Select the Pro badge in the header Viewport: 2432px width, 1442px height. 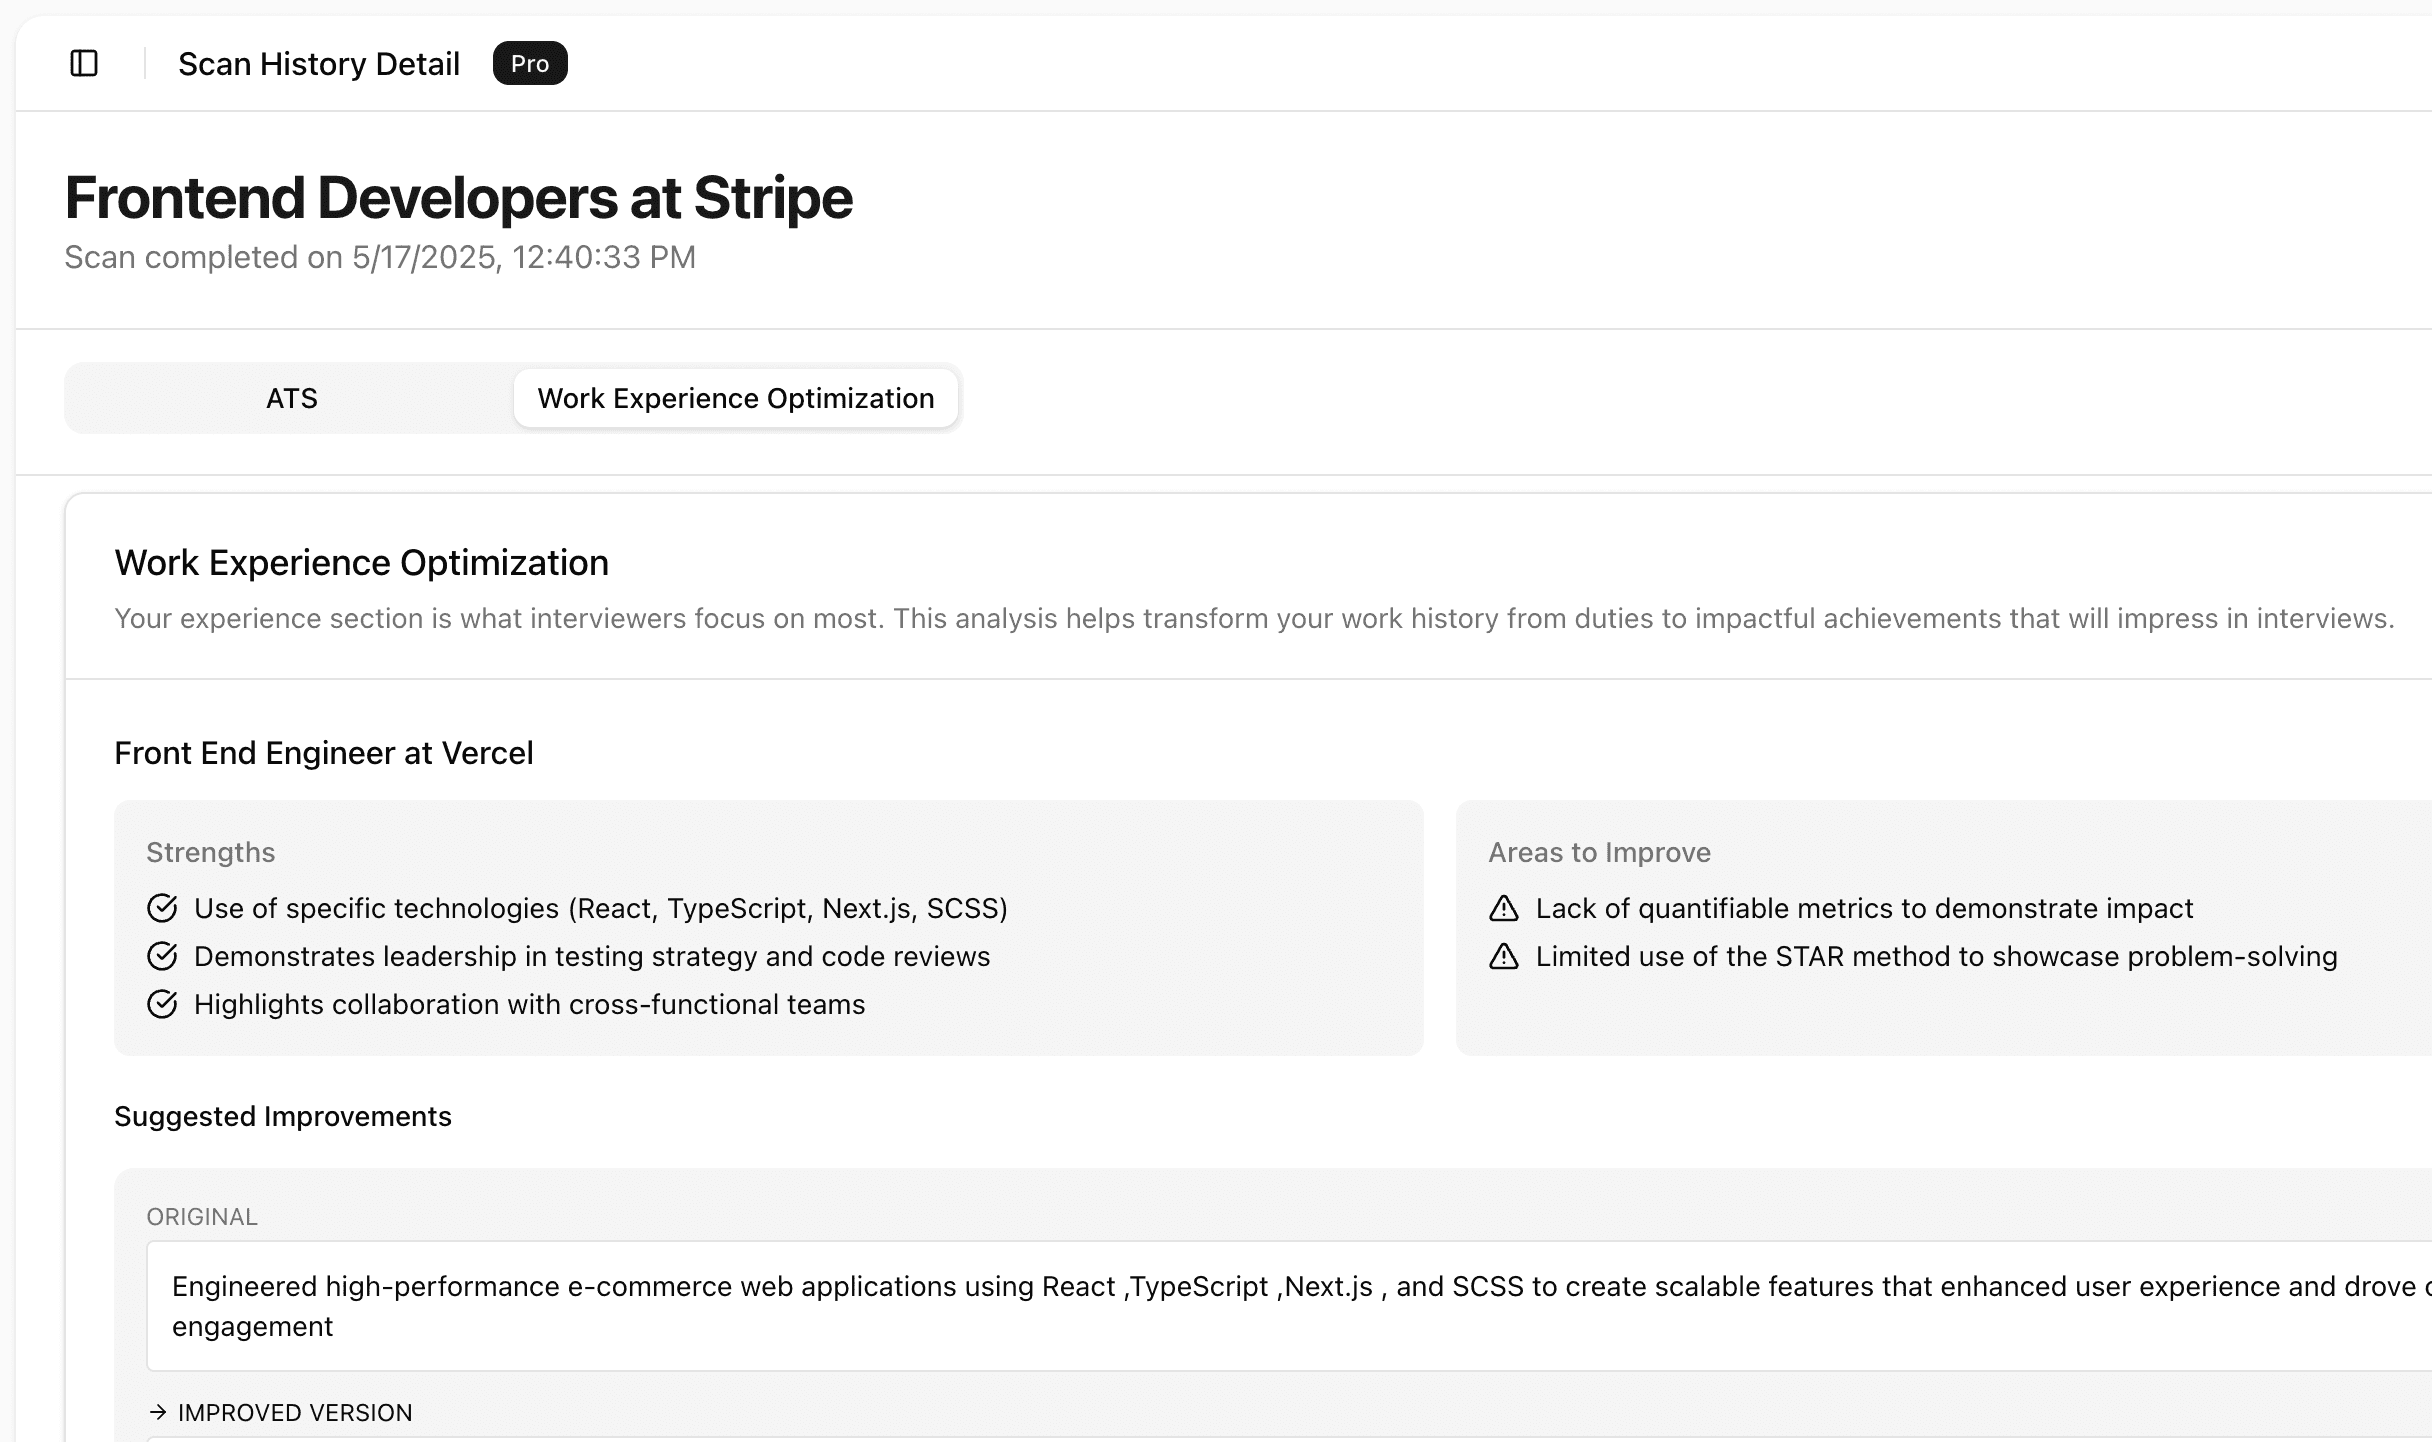[x=530, y=63]
